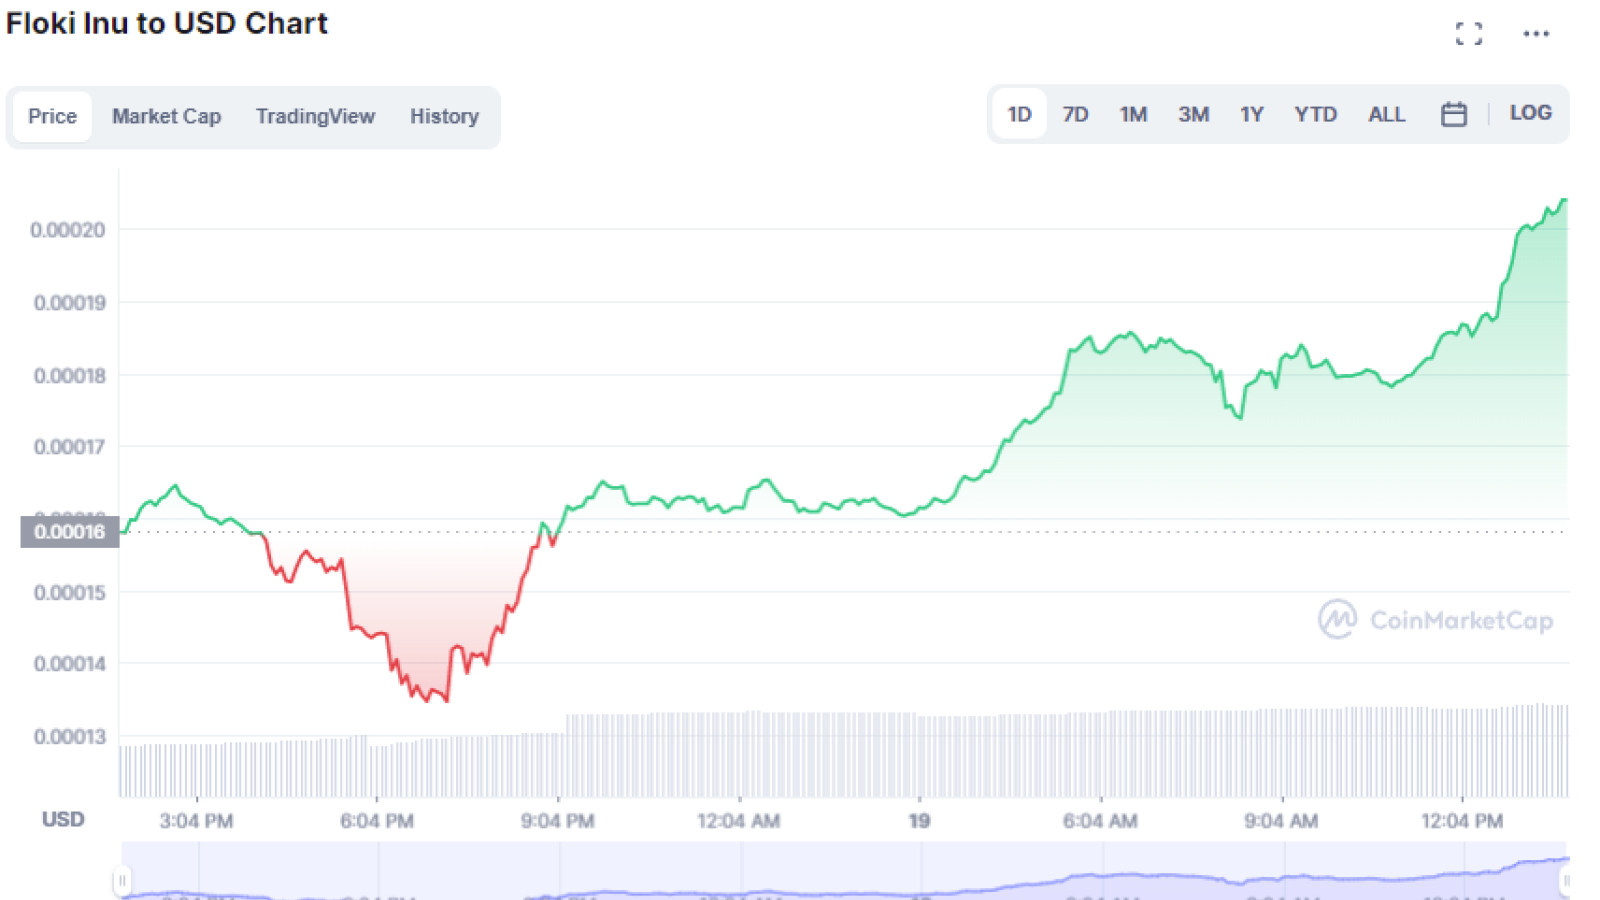This screenshot has height=900, width=1600.
Task: Click the 0.00019 y-axis label
Action: tap(69, 303)
